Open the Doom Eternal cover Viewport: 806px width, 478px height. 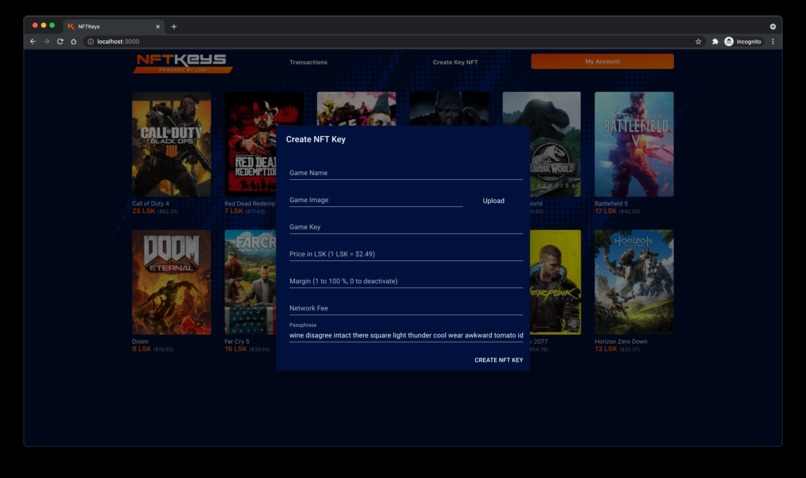tap(172, 282)
